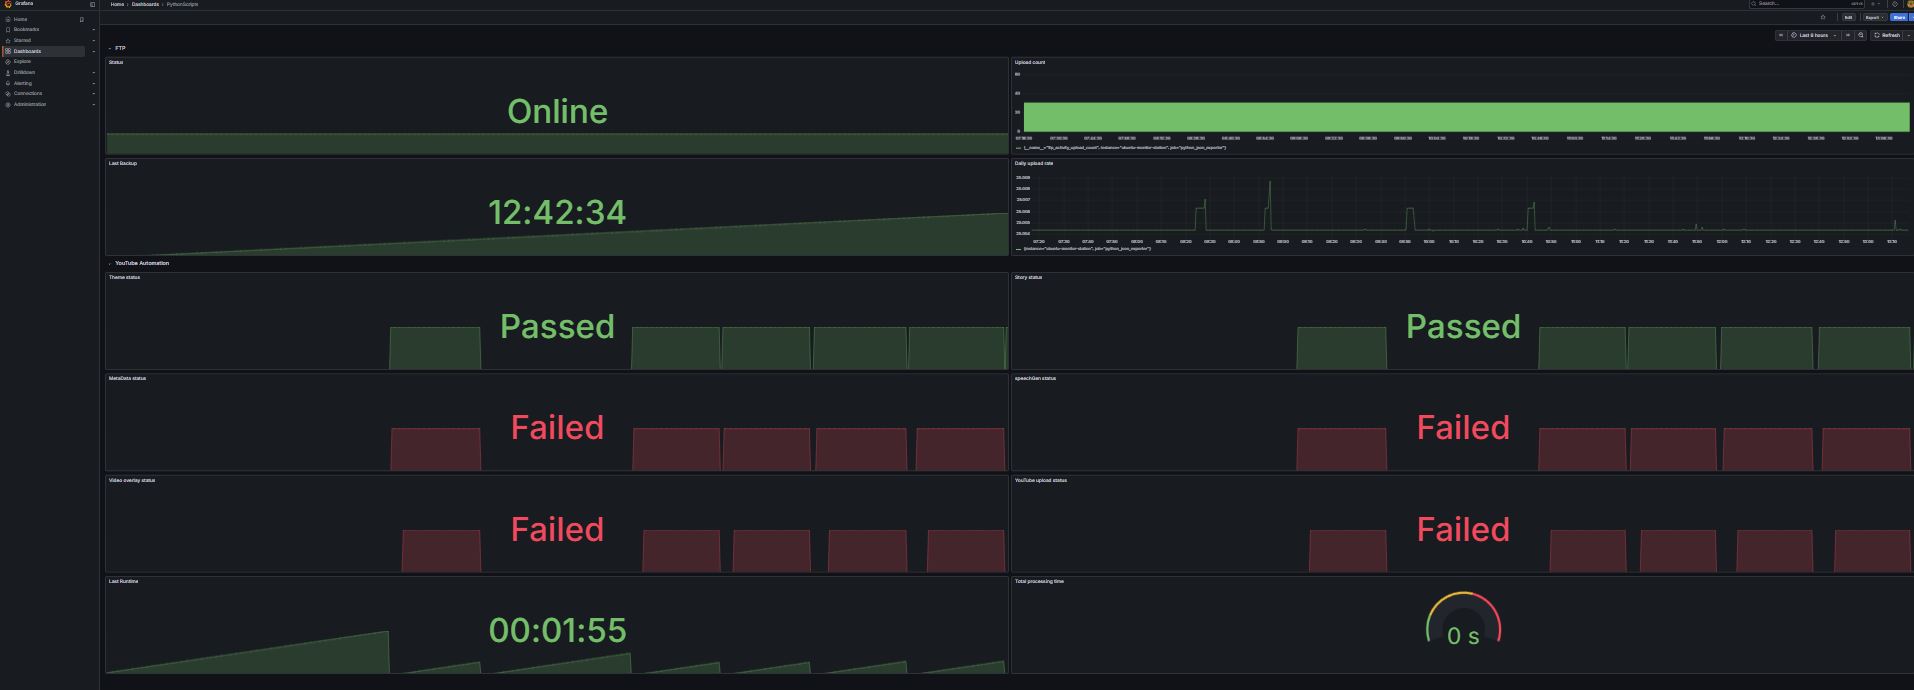Click the MetaData status panel title
The height and width of the screenshot is (690, 1914).
coord(128,378)
